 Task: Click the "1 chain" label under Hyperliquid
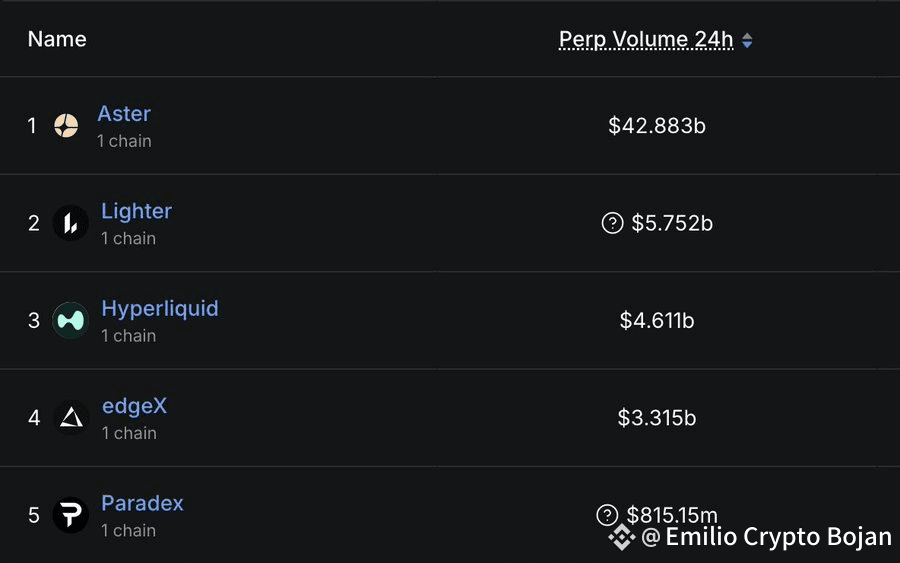129,336
